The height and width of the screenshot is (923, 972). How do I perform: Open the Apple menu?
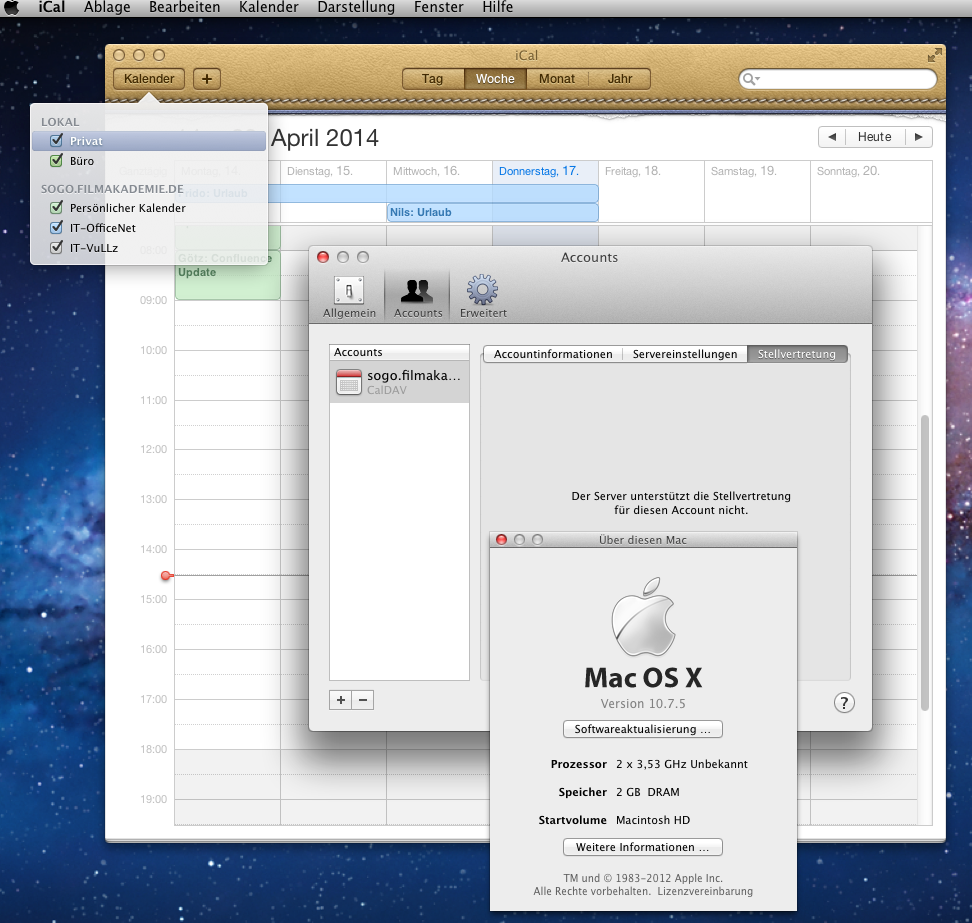(13, 8)
